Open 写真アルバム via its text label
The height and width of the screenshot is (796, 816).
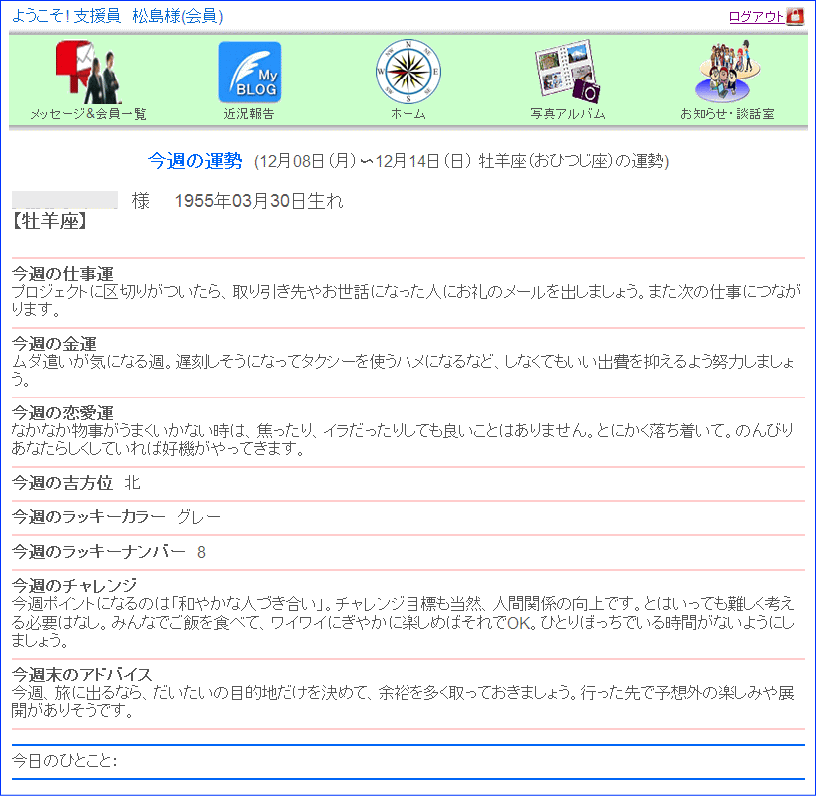567,114
